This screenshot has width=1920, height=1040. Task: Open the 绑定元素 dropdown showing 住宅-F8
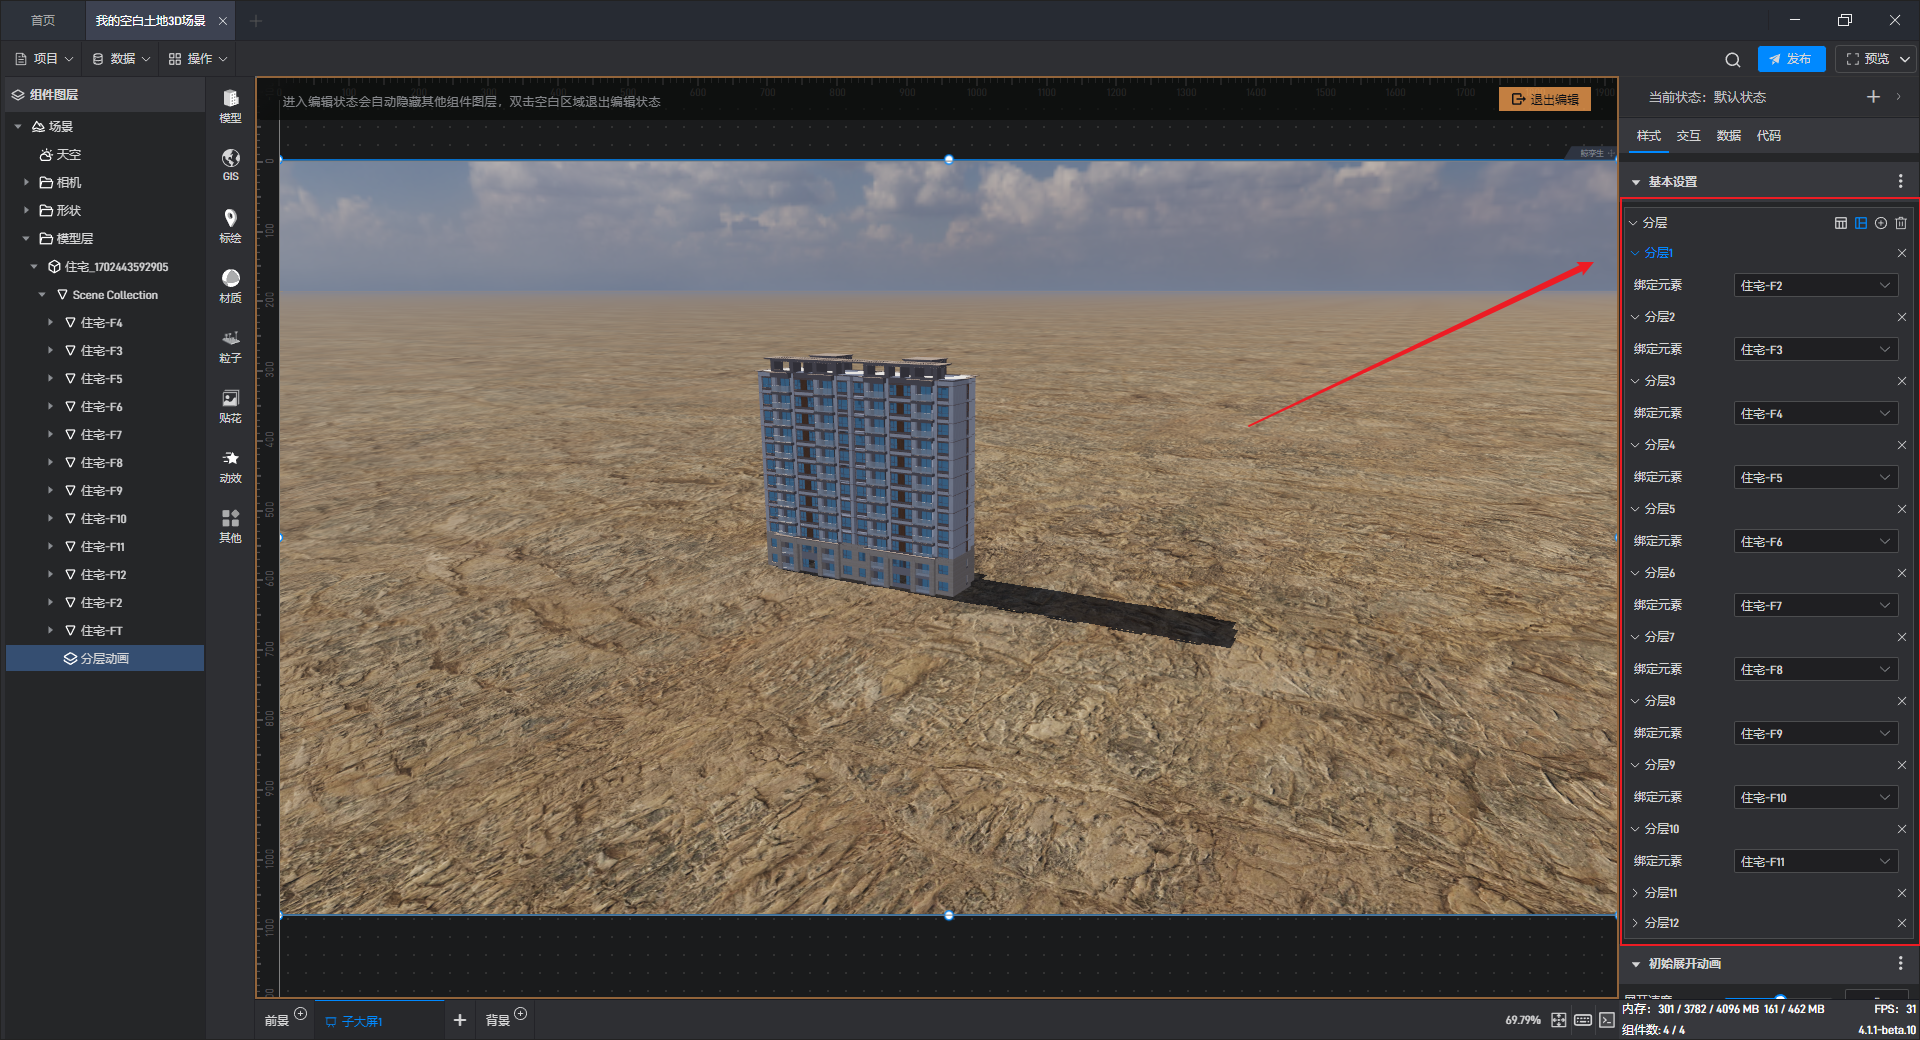click(x=1815, y=670)
